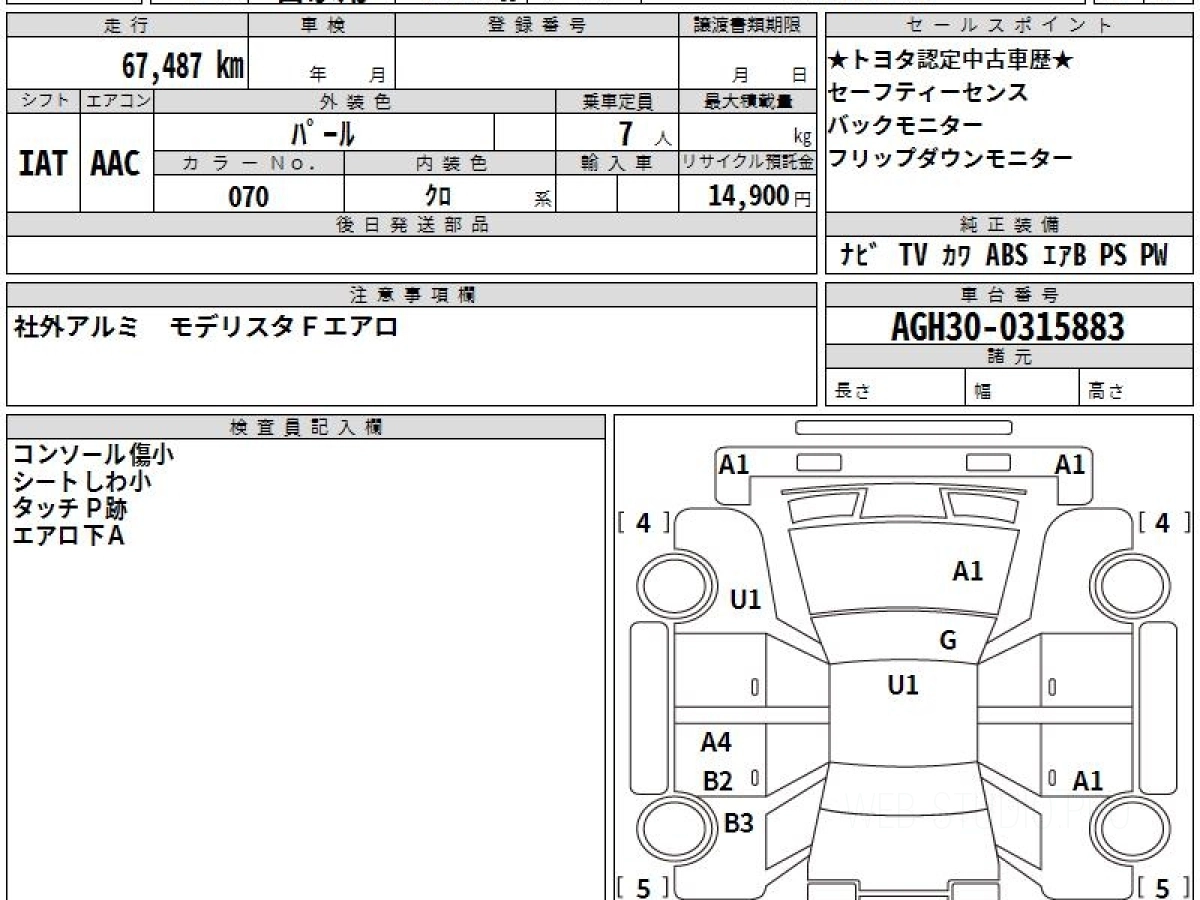Viewport: 1200px width, 900px height.
Task: Click the 諸元 header
Action: (1009, 357)
